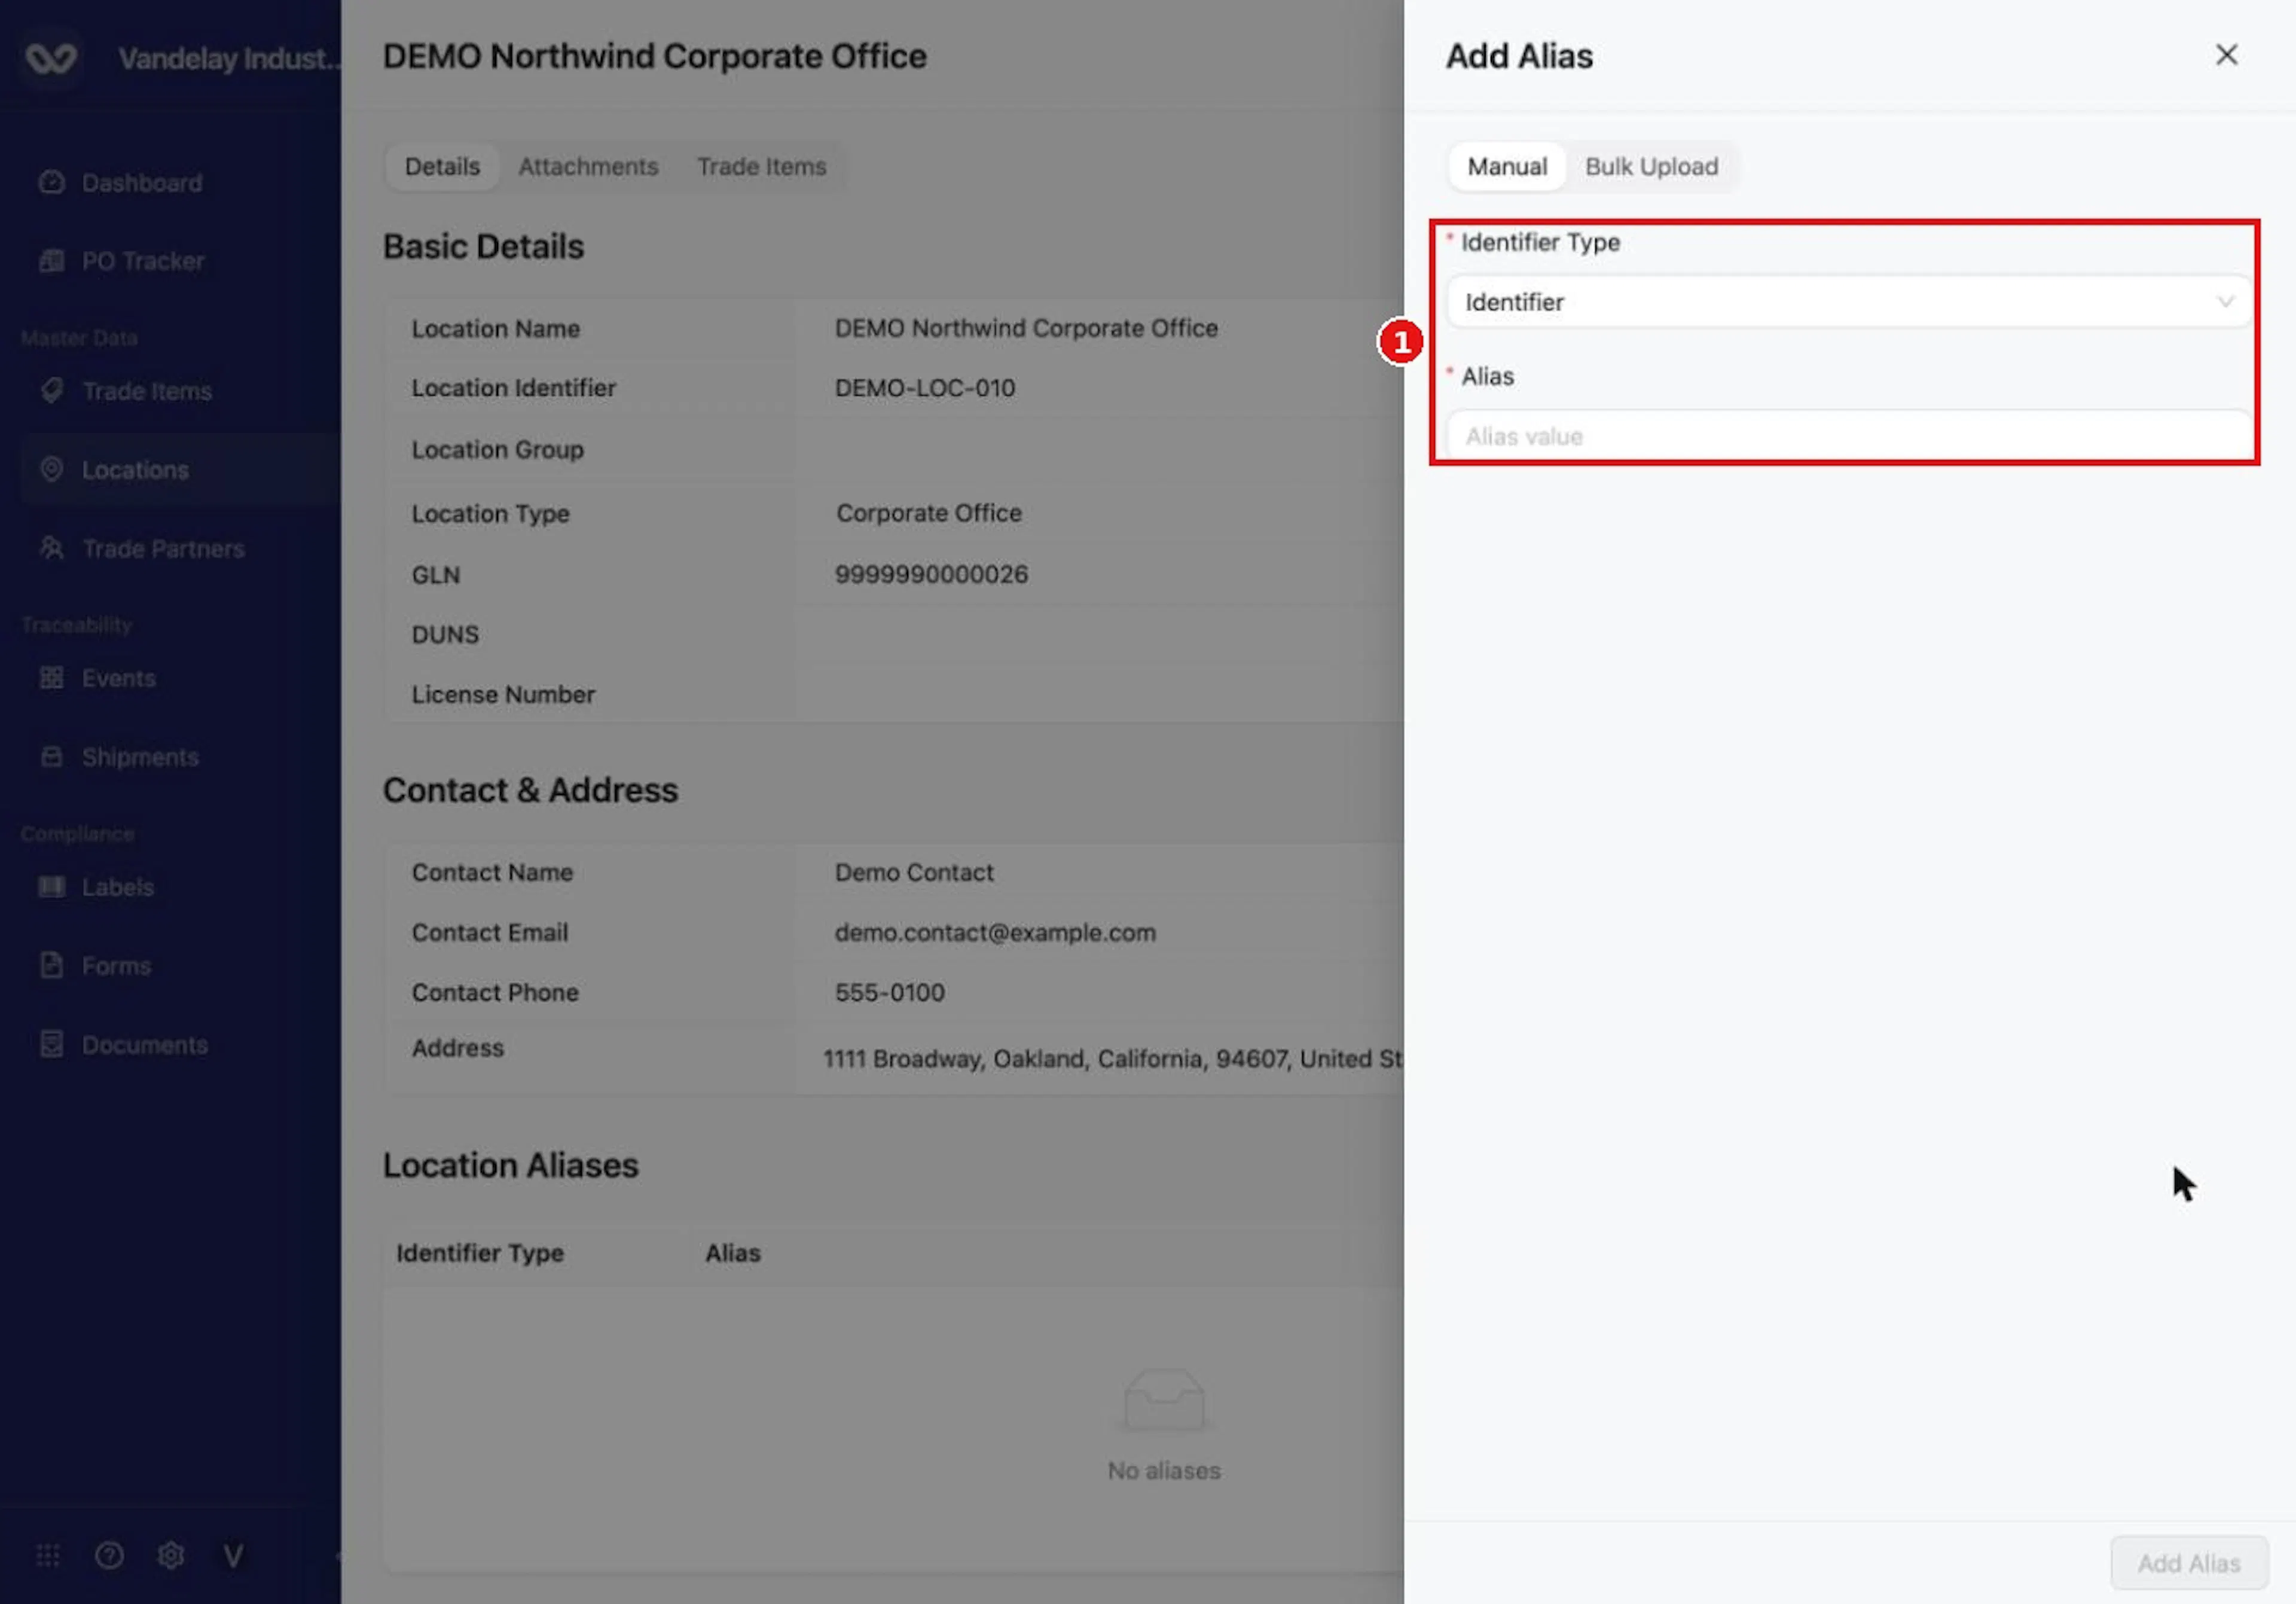Image resolution: width=2296 pixels, height=1604 pixels.
Task: Open the Identifier Type dropdown
Action: [x=1848, y=302]
